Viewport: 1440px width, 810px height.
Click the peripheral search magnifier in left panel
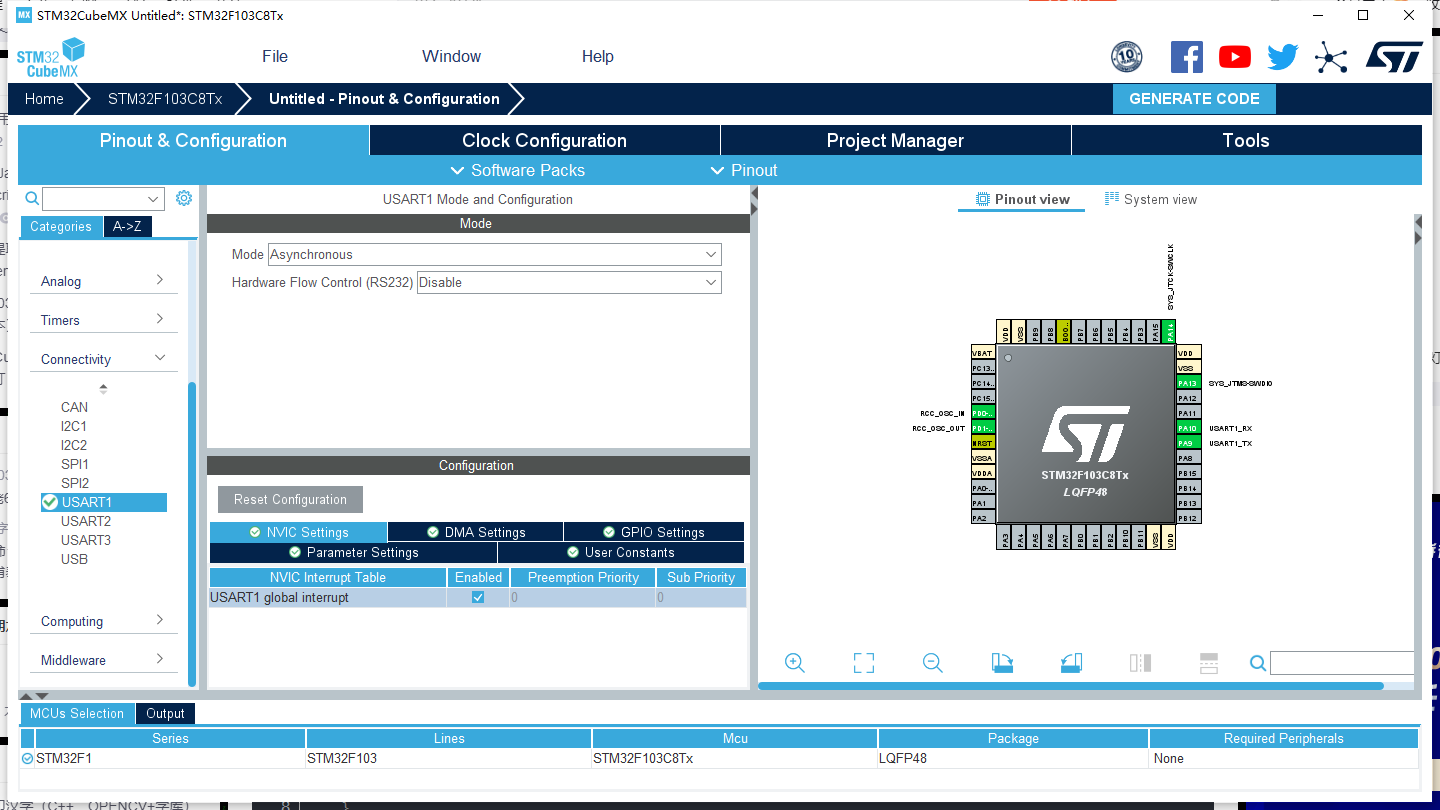pyautogui.click(x=32, y=198)
